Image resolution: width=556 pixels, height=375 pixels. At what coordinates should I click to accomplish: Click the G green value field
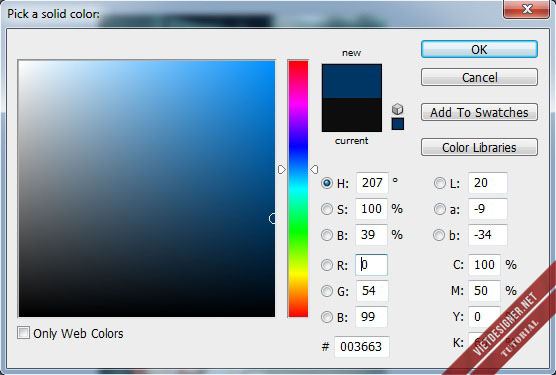(x=371, y=291)
